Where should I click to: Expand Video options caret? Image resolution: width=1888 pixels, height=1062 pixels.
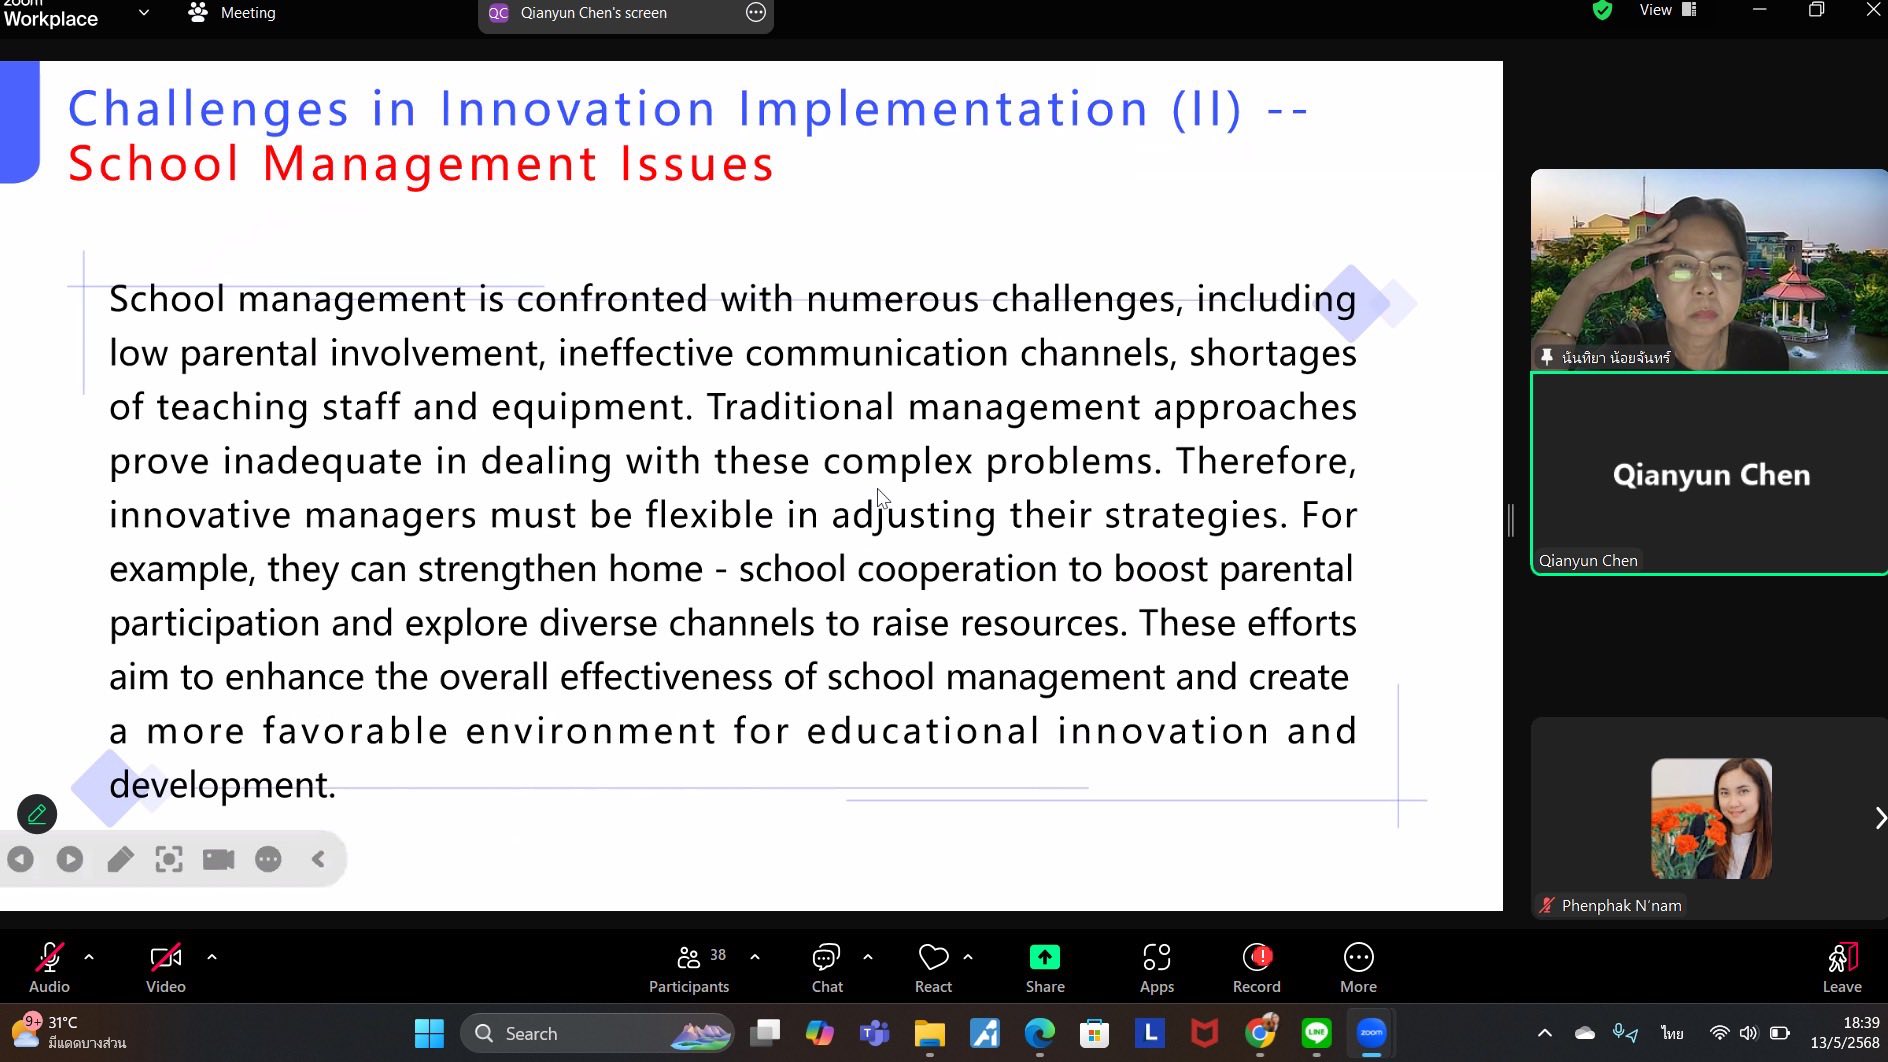click(212, 957)
